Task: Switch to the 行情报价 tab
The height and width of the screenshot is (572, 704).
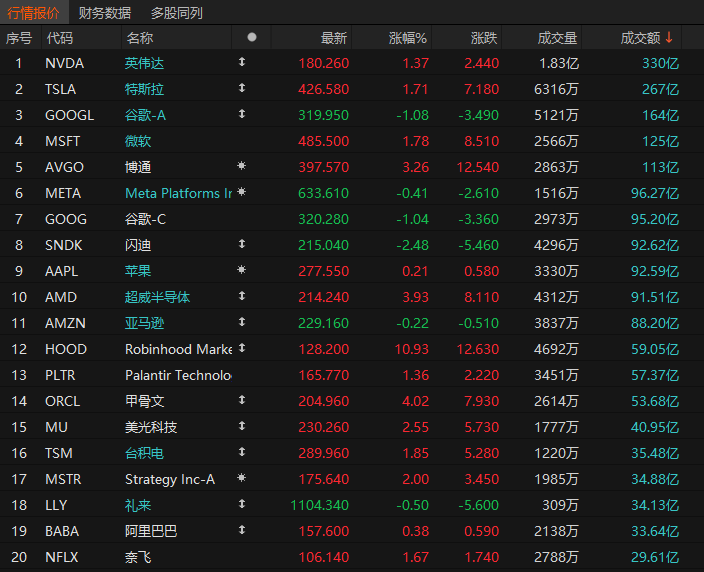Action: [33, 13]
